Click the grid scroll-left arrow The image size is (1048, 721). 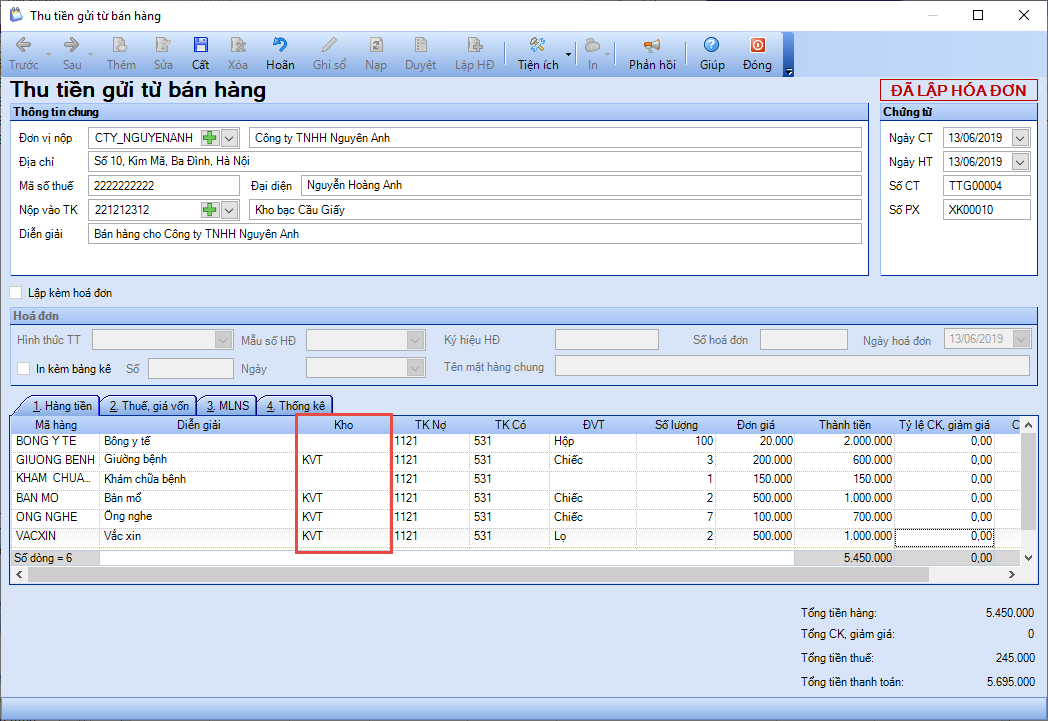pos(19,575)
